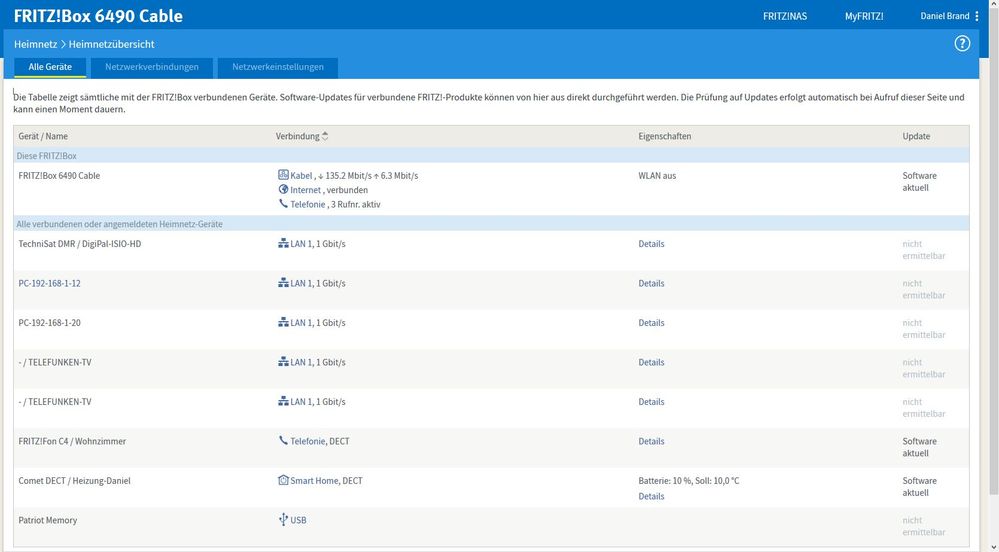Screen dimensions: 999x552
Task: Open FRITZ!NAS from header
Action: coord(785,16)
